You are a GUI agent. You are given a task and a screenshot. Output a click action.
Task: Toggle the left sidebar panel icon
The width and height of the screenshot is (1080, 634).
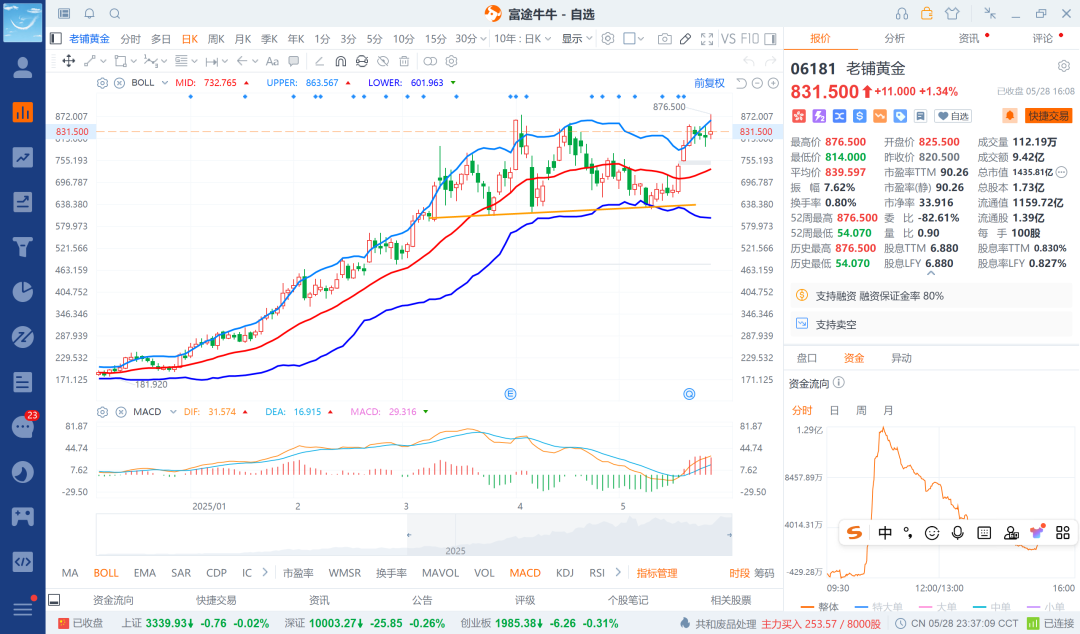click(x=56, y=39)
